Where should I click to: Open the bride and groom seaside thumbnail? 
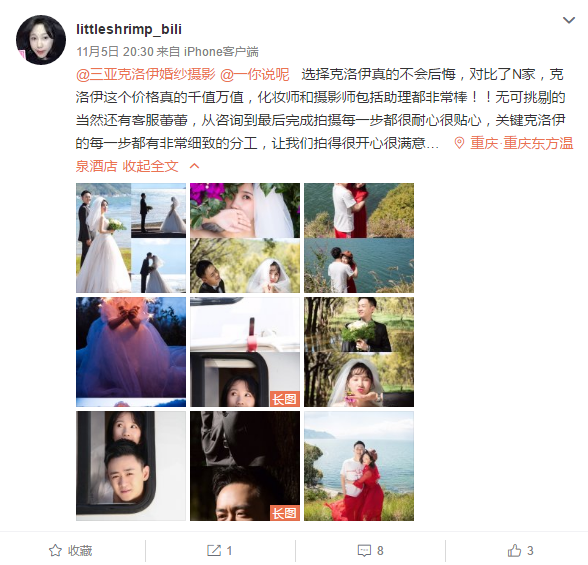[x=131, y=238]
